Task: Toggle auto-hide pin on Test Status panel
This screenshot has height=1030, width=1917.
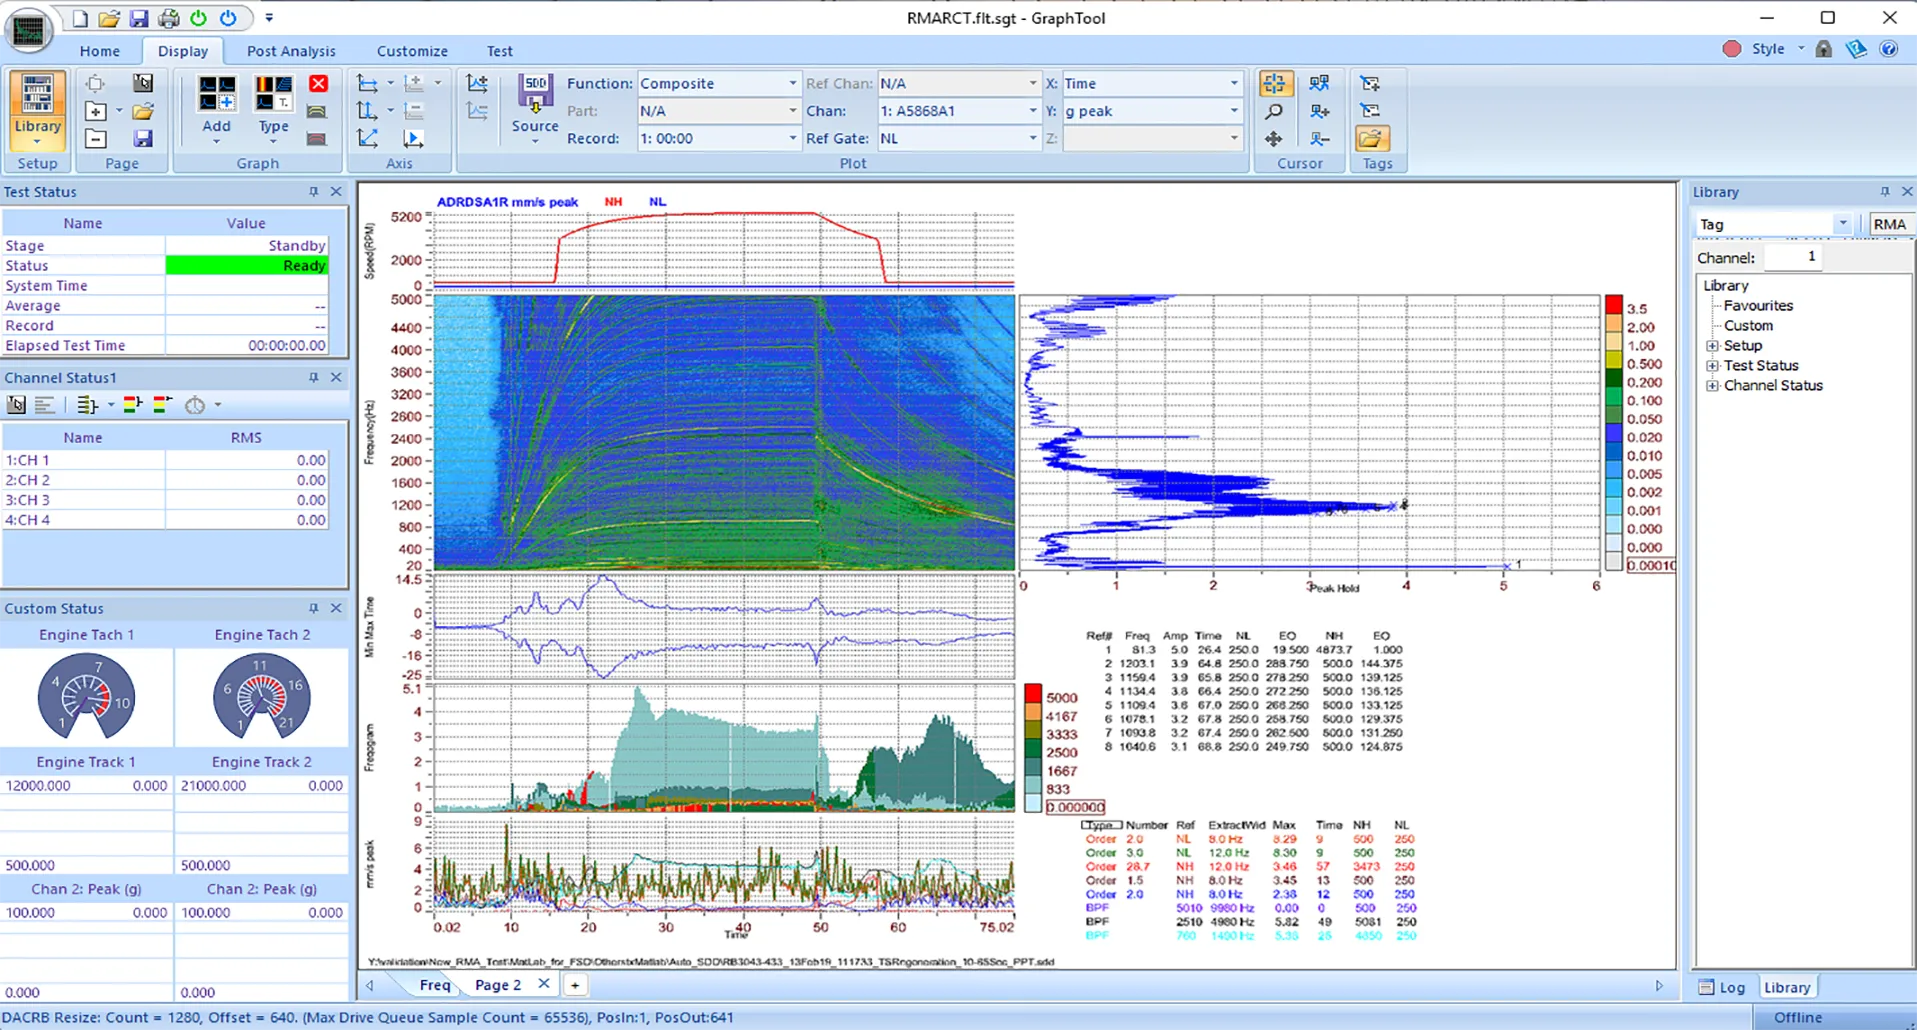Action: 313,191
